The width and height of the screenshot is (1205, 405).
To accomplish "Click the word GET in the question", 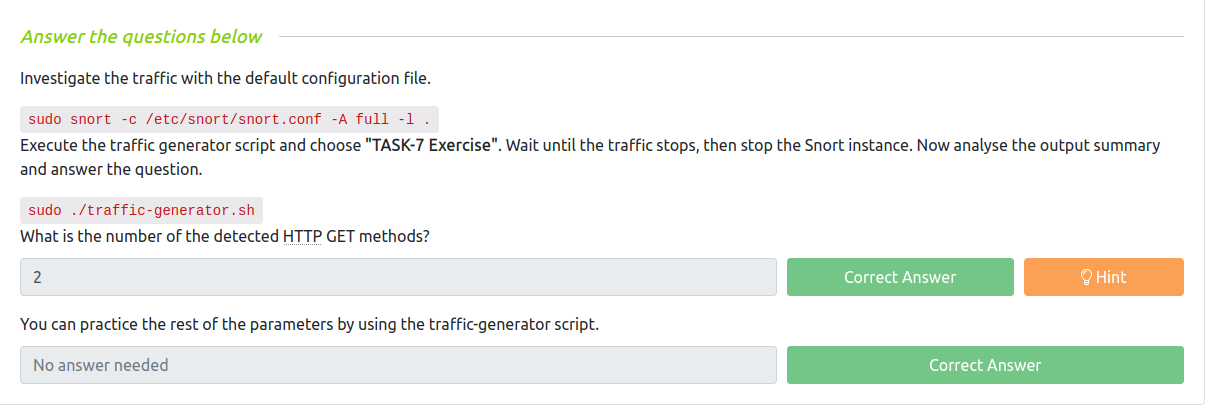I will click(x=342, y=236).
